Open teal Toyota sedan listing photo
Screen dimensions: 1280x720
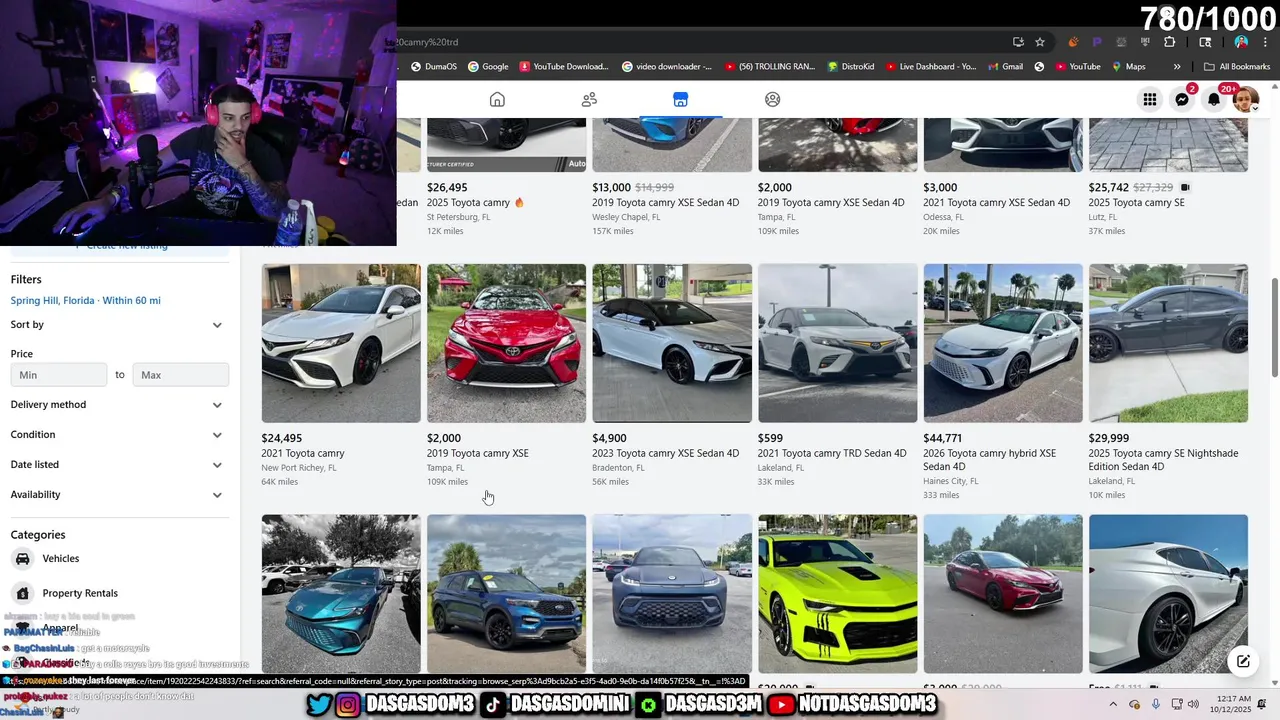pos(341,594)
